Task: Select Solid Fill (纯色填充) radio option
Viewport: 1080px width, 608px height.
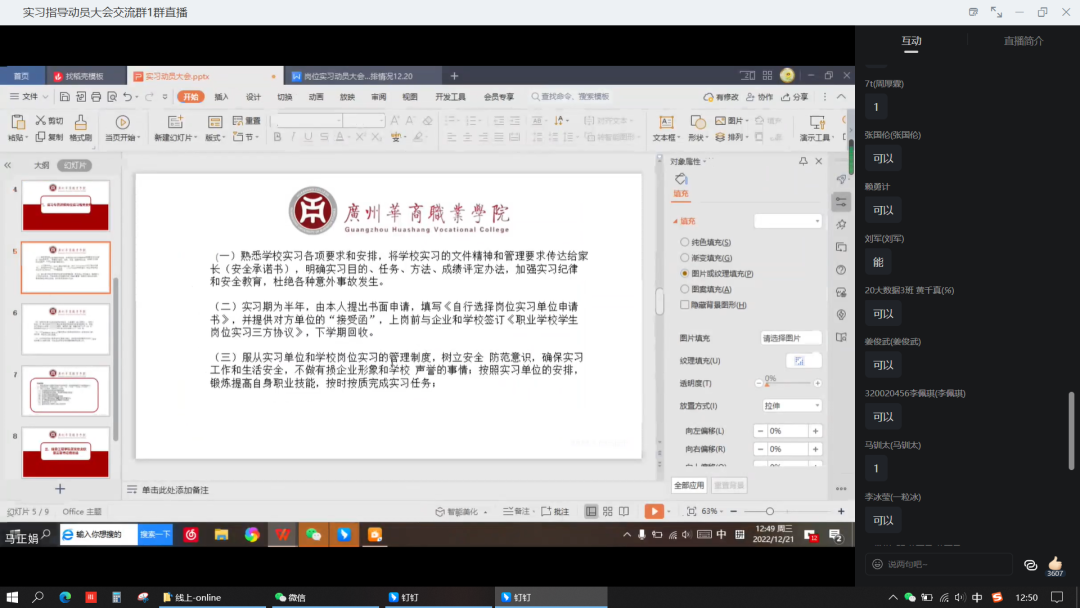Action: (685, 242)
